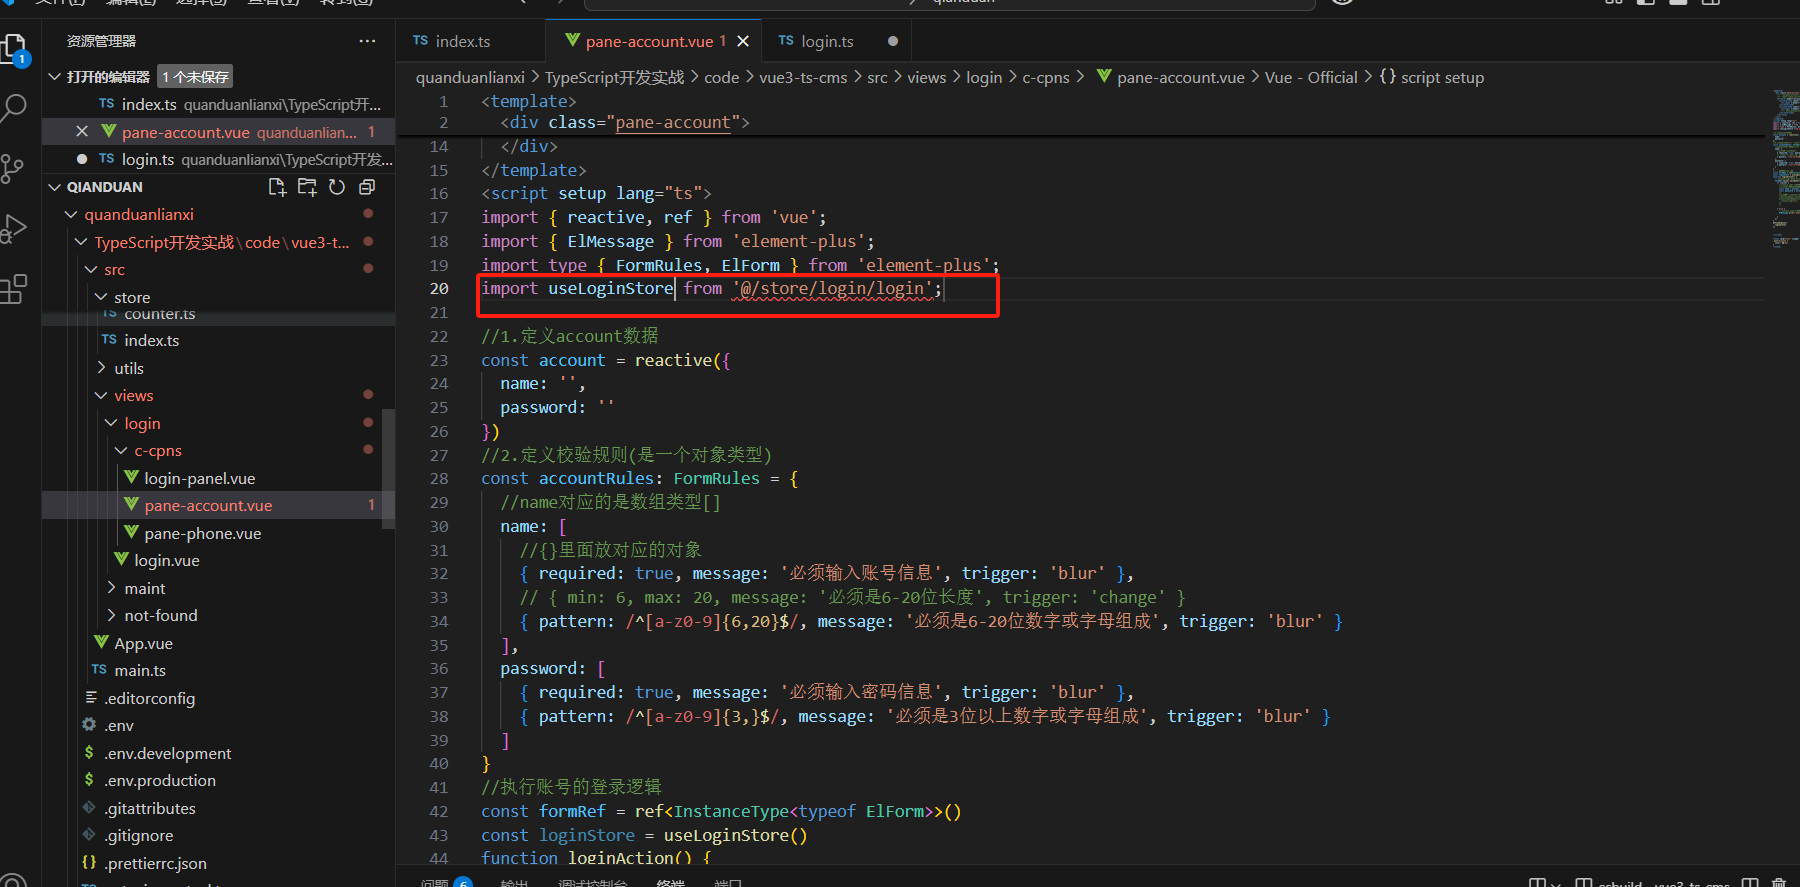This screenshot has width=1800, height=887.
Task: Collapse TypeScript开发实战\code\vue3-t... folder
Action: tap(81, 242)
